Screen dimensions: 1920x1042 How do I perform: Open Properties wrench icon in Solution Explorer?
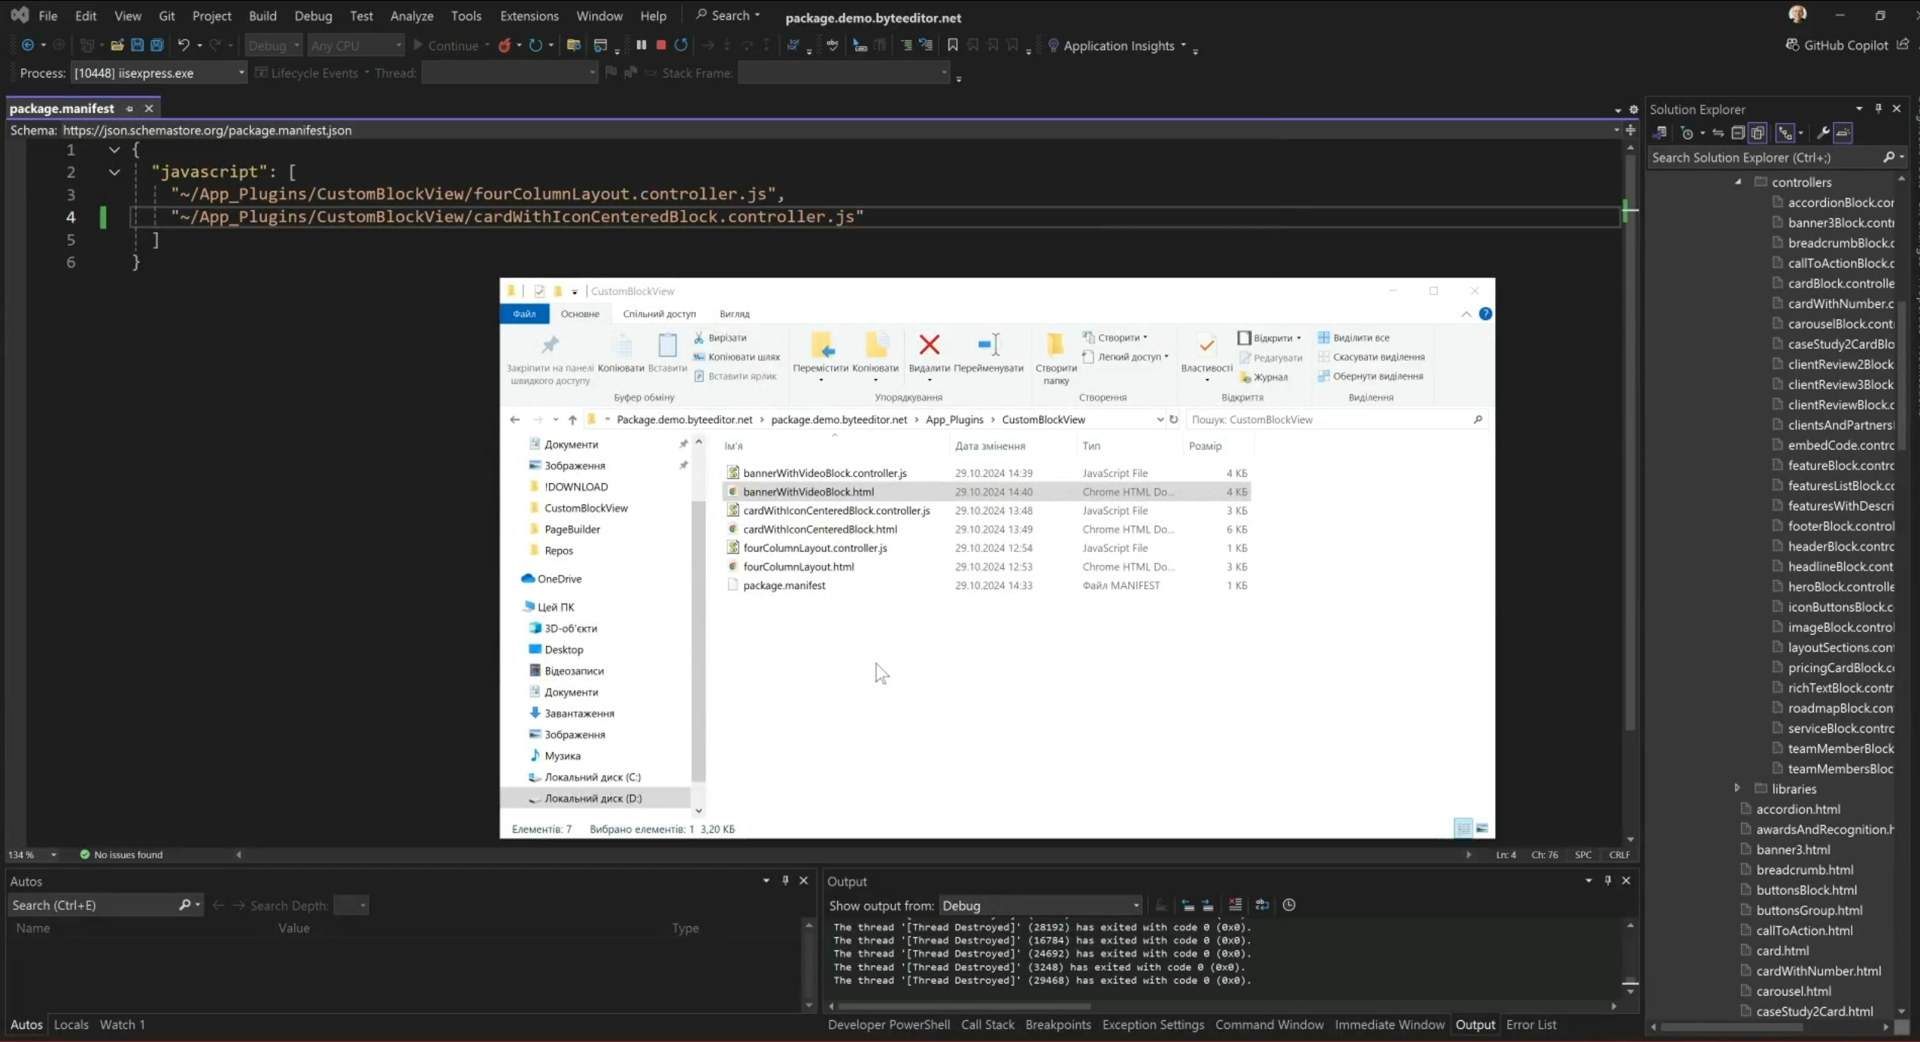[x=1823, y=133]
